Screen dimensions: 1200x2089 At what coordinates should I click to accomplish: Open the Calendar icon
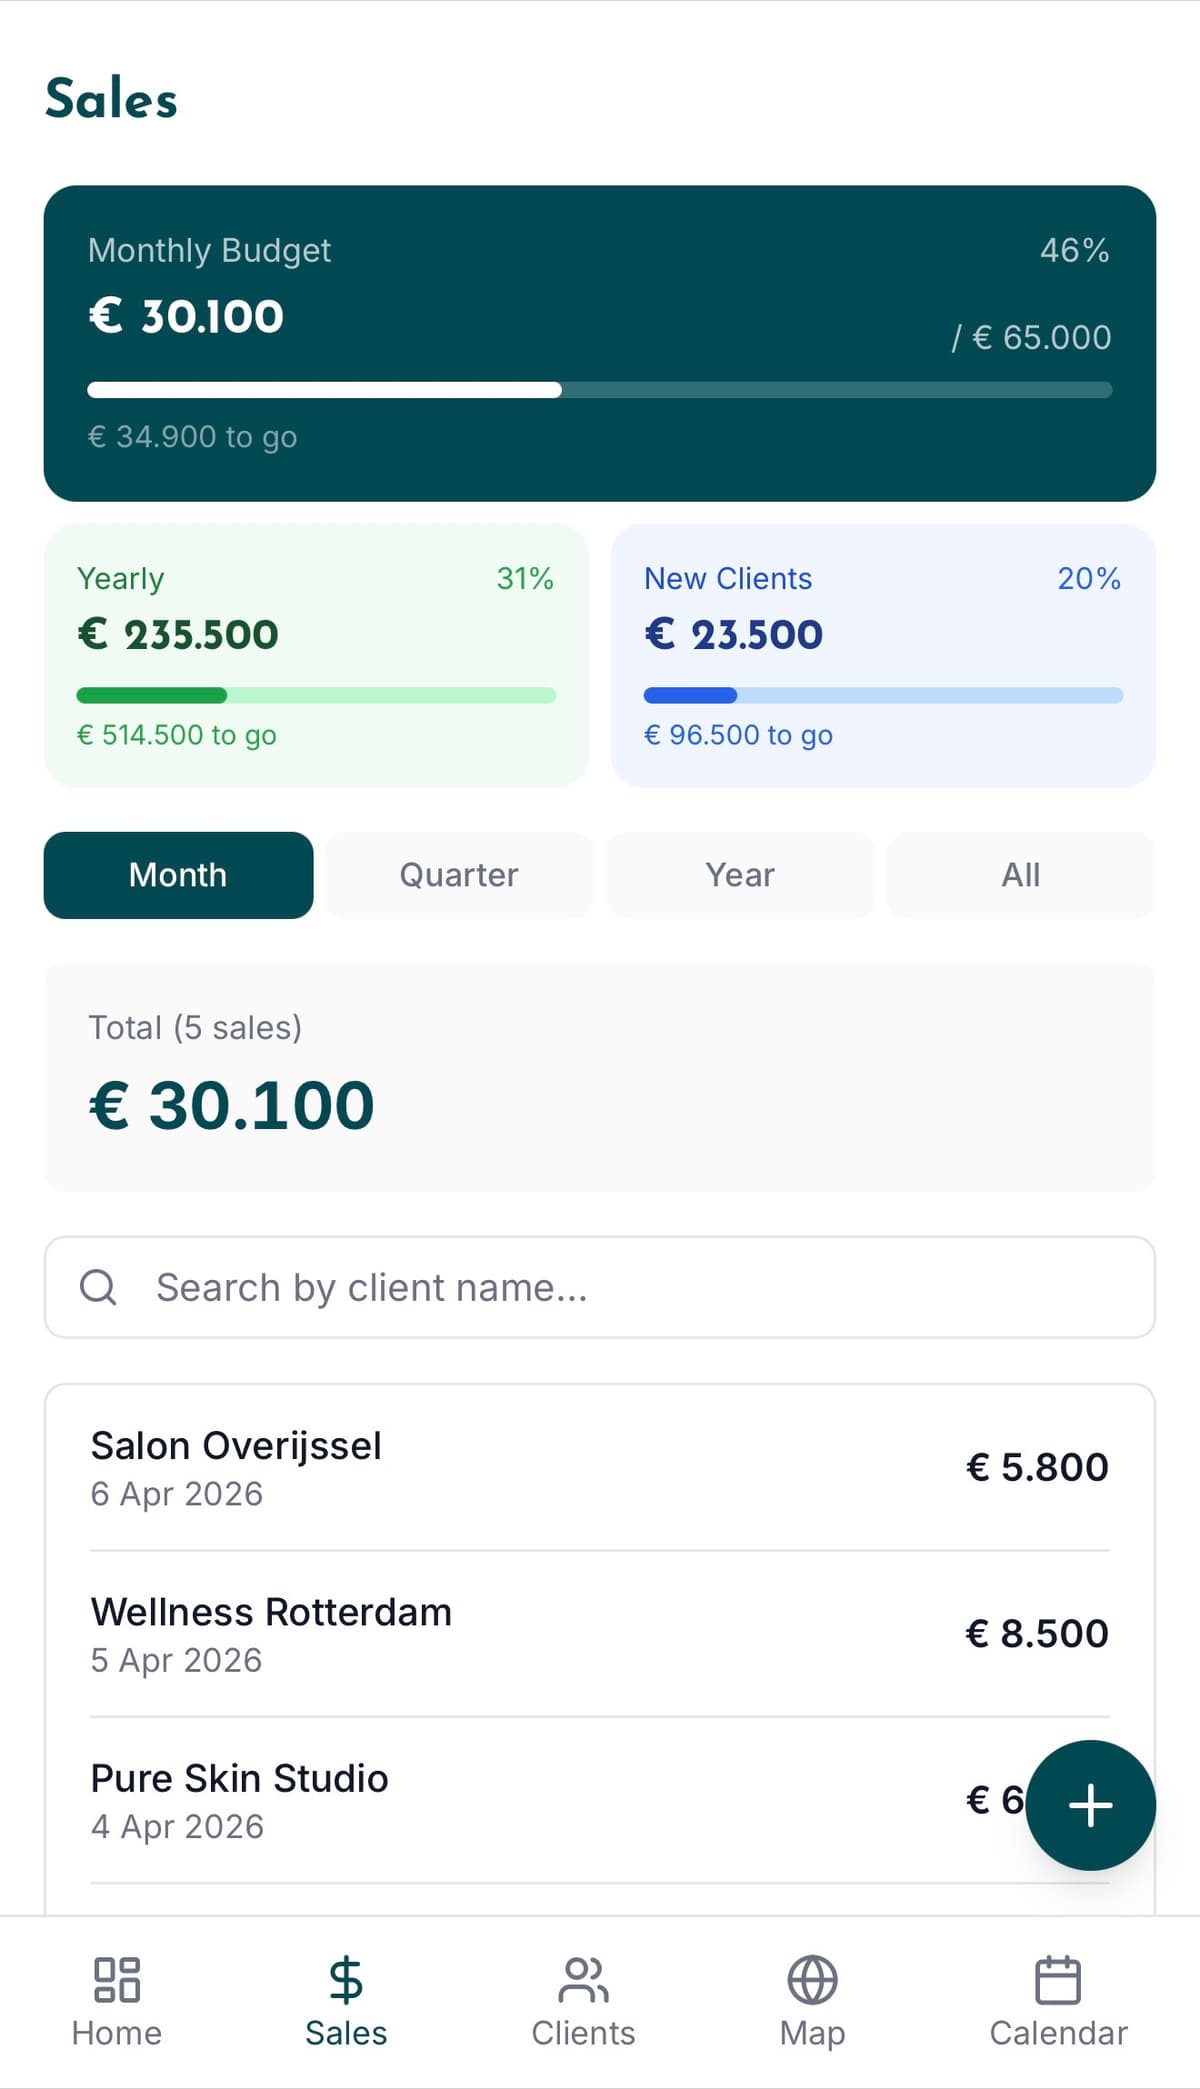pyautogui.click(x=1058, y=1980)
